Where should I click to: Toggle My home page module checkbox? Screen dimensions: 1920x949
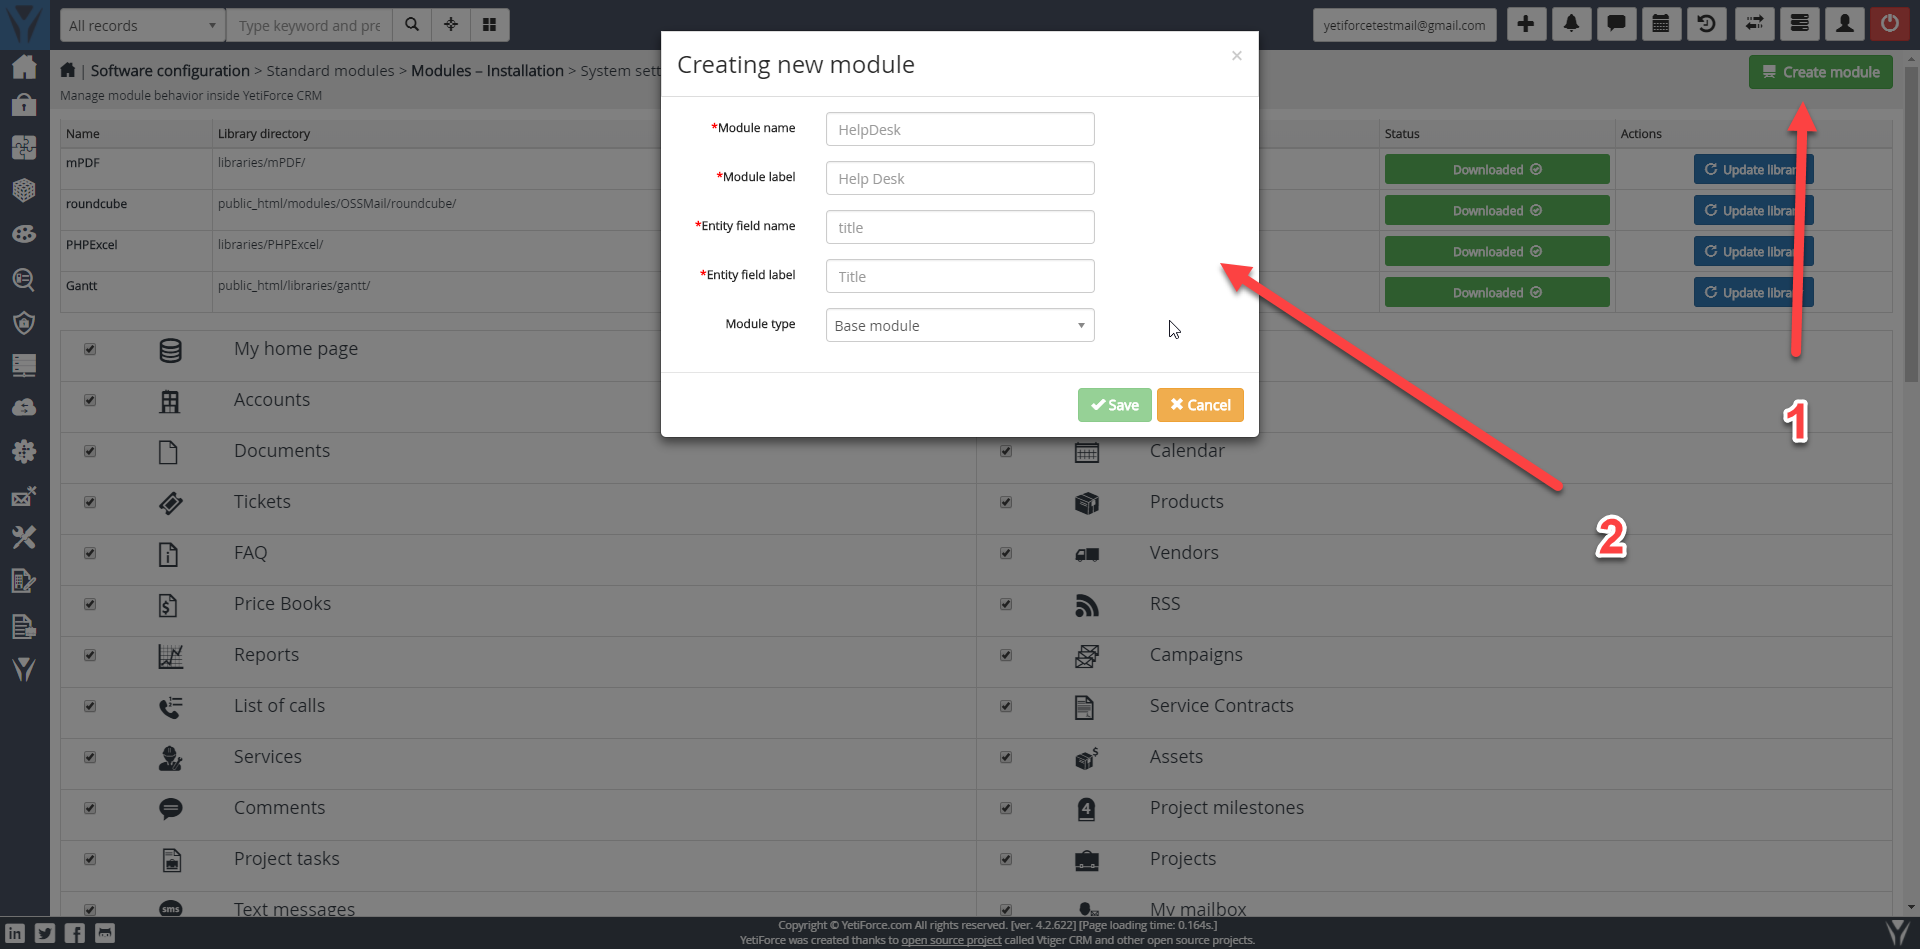(x=90, y=349)
